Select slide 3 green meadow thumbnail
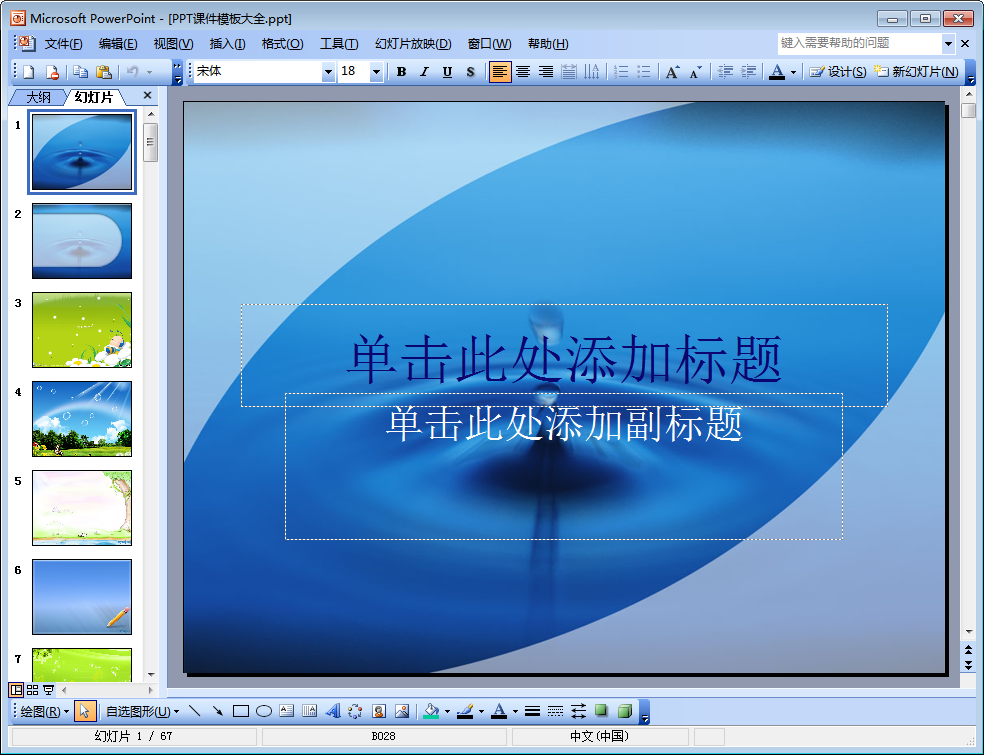The height and width of the screenshot is (755, 984). (82, 329)
